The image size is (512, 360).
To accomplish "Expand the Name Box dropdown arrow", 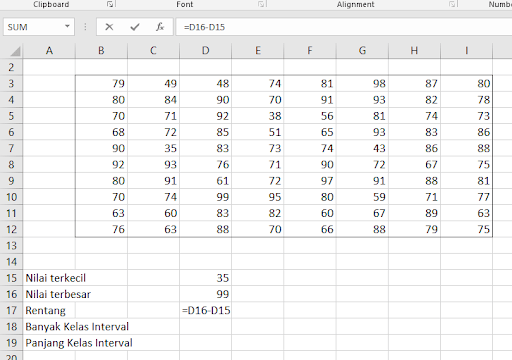I will (67, 26).
